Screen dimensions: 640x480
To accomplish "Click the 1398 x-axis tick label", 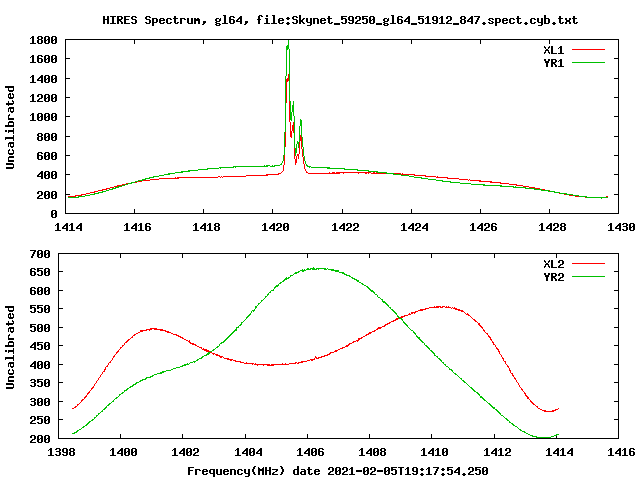I will coord(62,452).
